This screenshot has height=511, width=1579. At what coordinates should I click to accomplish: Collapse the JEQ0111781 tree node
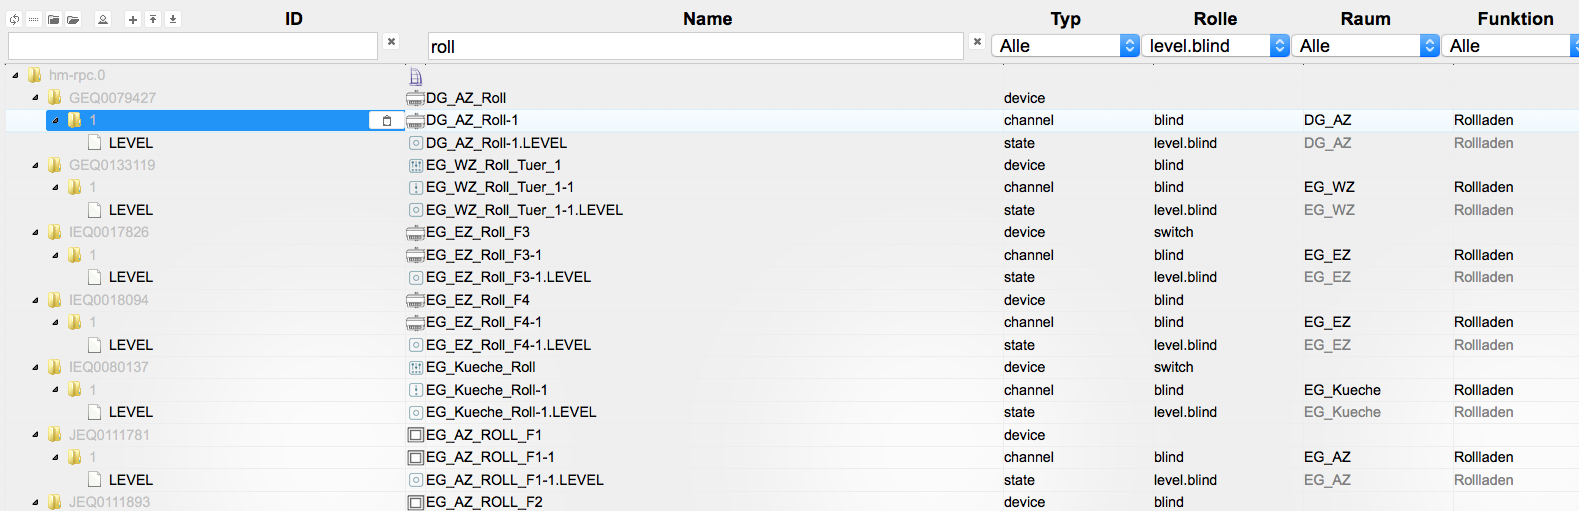[35, 435]
